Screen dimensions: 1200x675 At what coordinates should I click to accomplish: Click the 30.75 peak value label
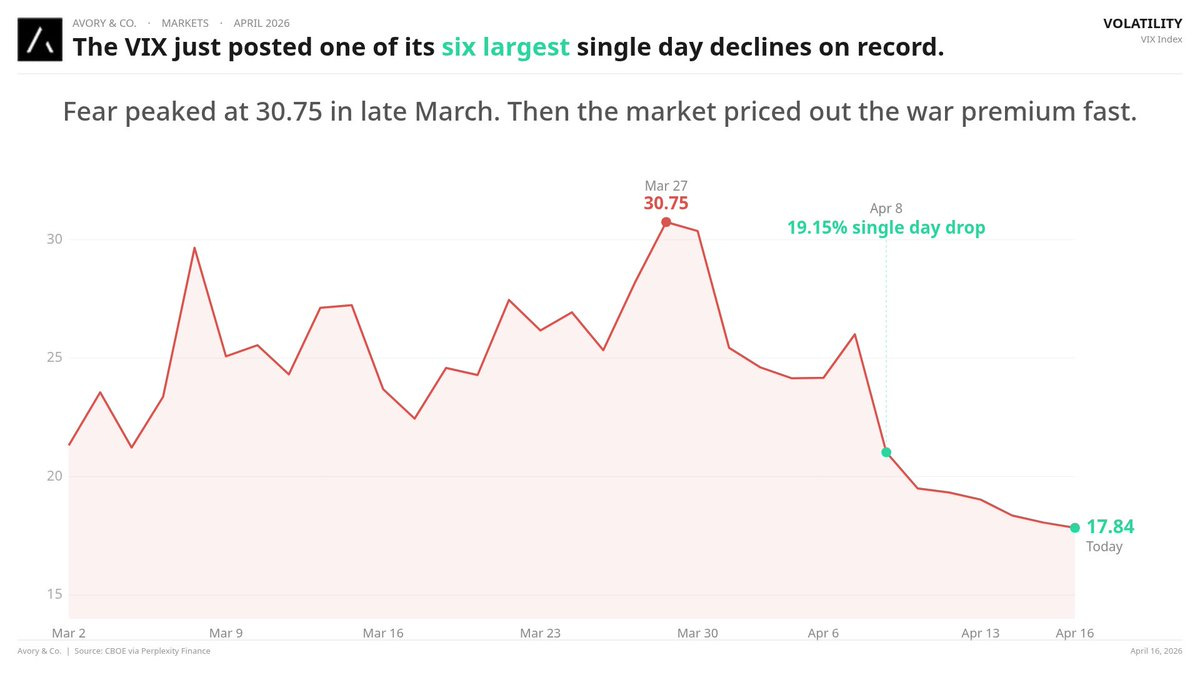pyautogui.click(x=666, y=203)
